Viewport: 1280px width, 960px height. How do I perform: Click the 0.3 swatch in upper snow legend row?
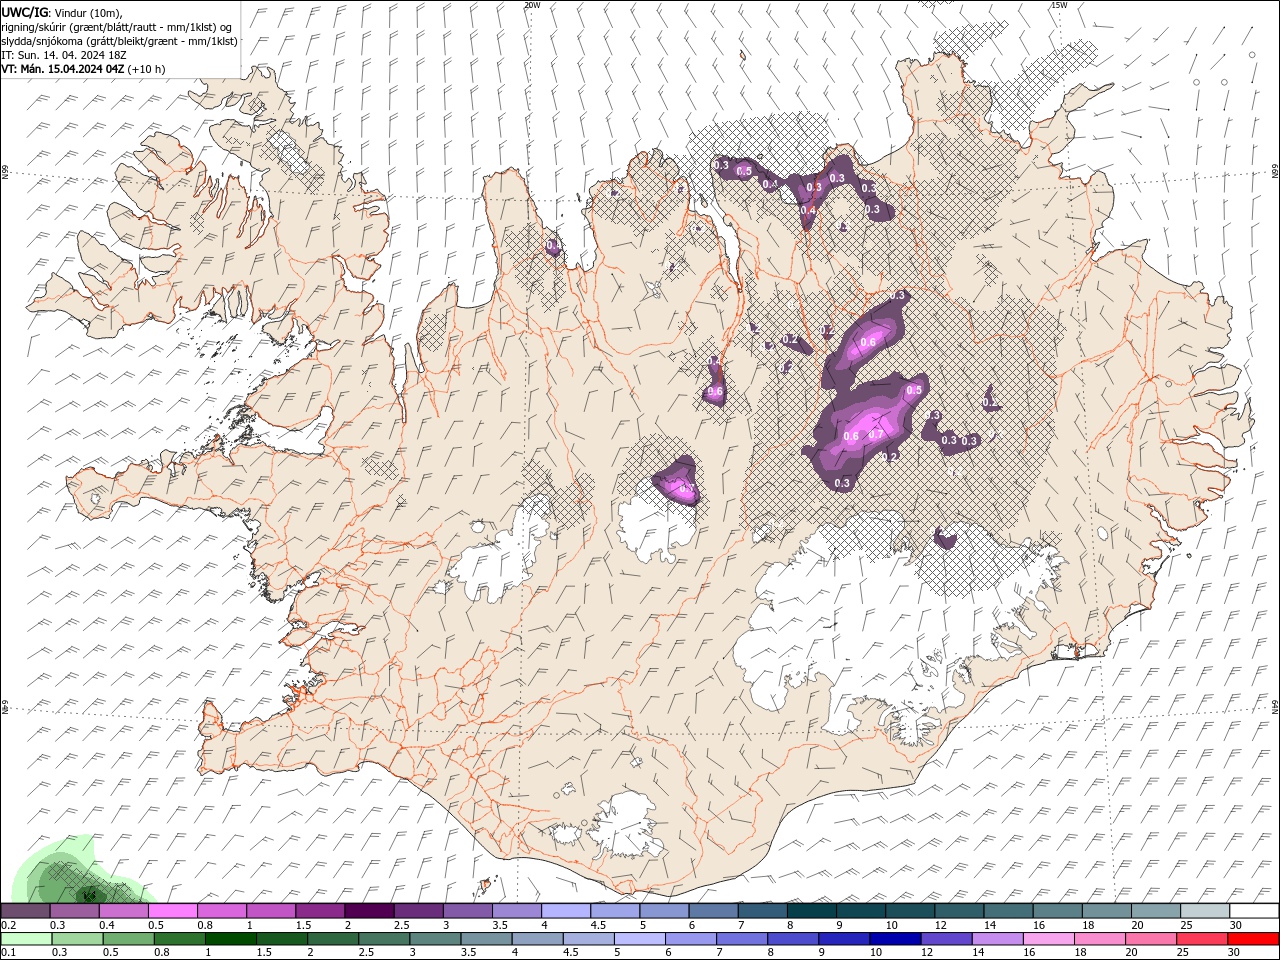[x=74, y=911]
